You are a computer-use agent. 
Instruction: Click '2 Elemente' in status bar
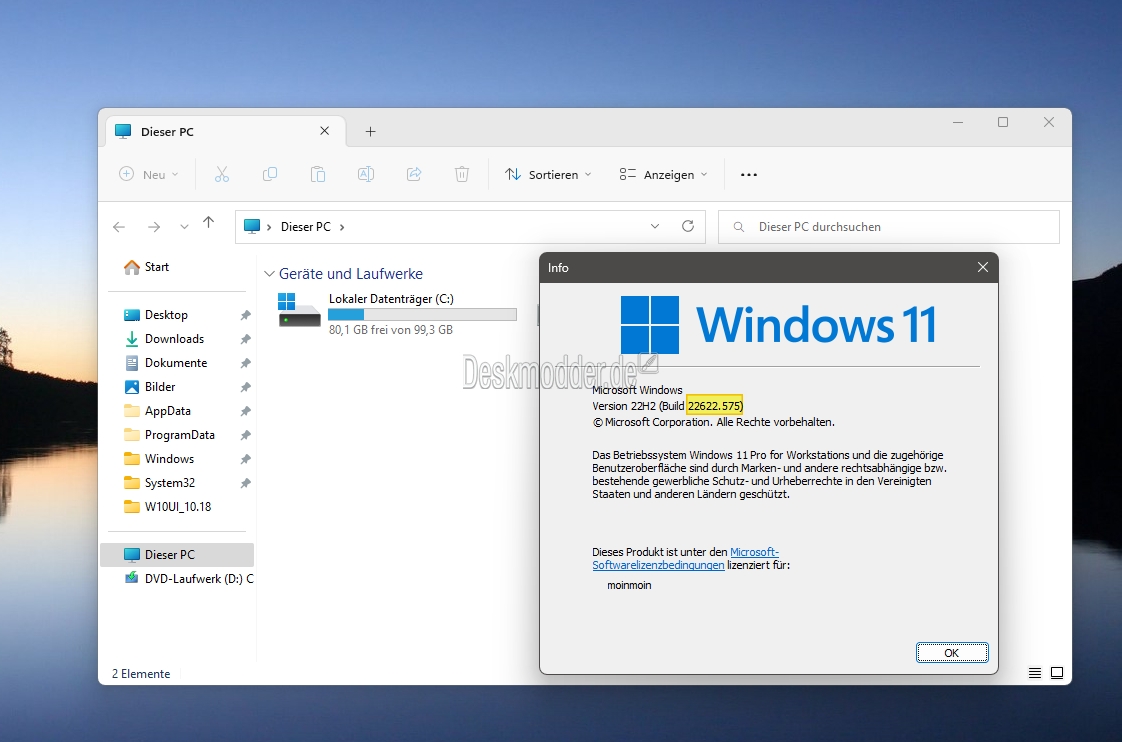click(141, 674)
